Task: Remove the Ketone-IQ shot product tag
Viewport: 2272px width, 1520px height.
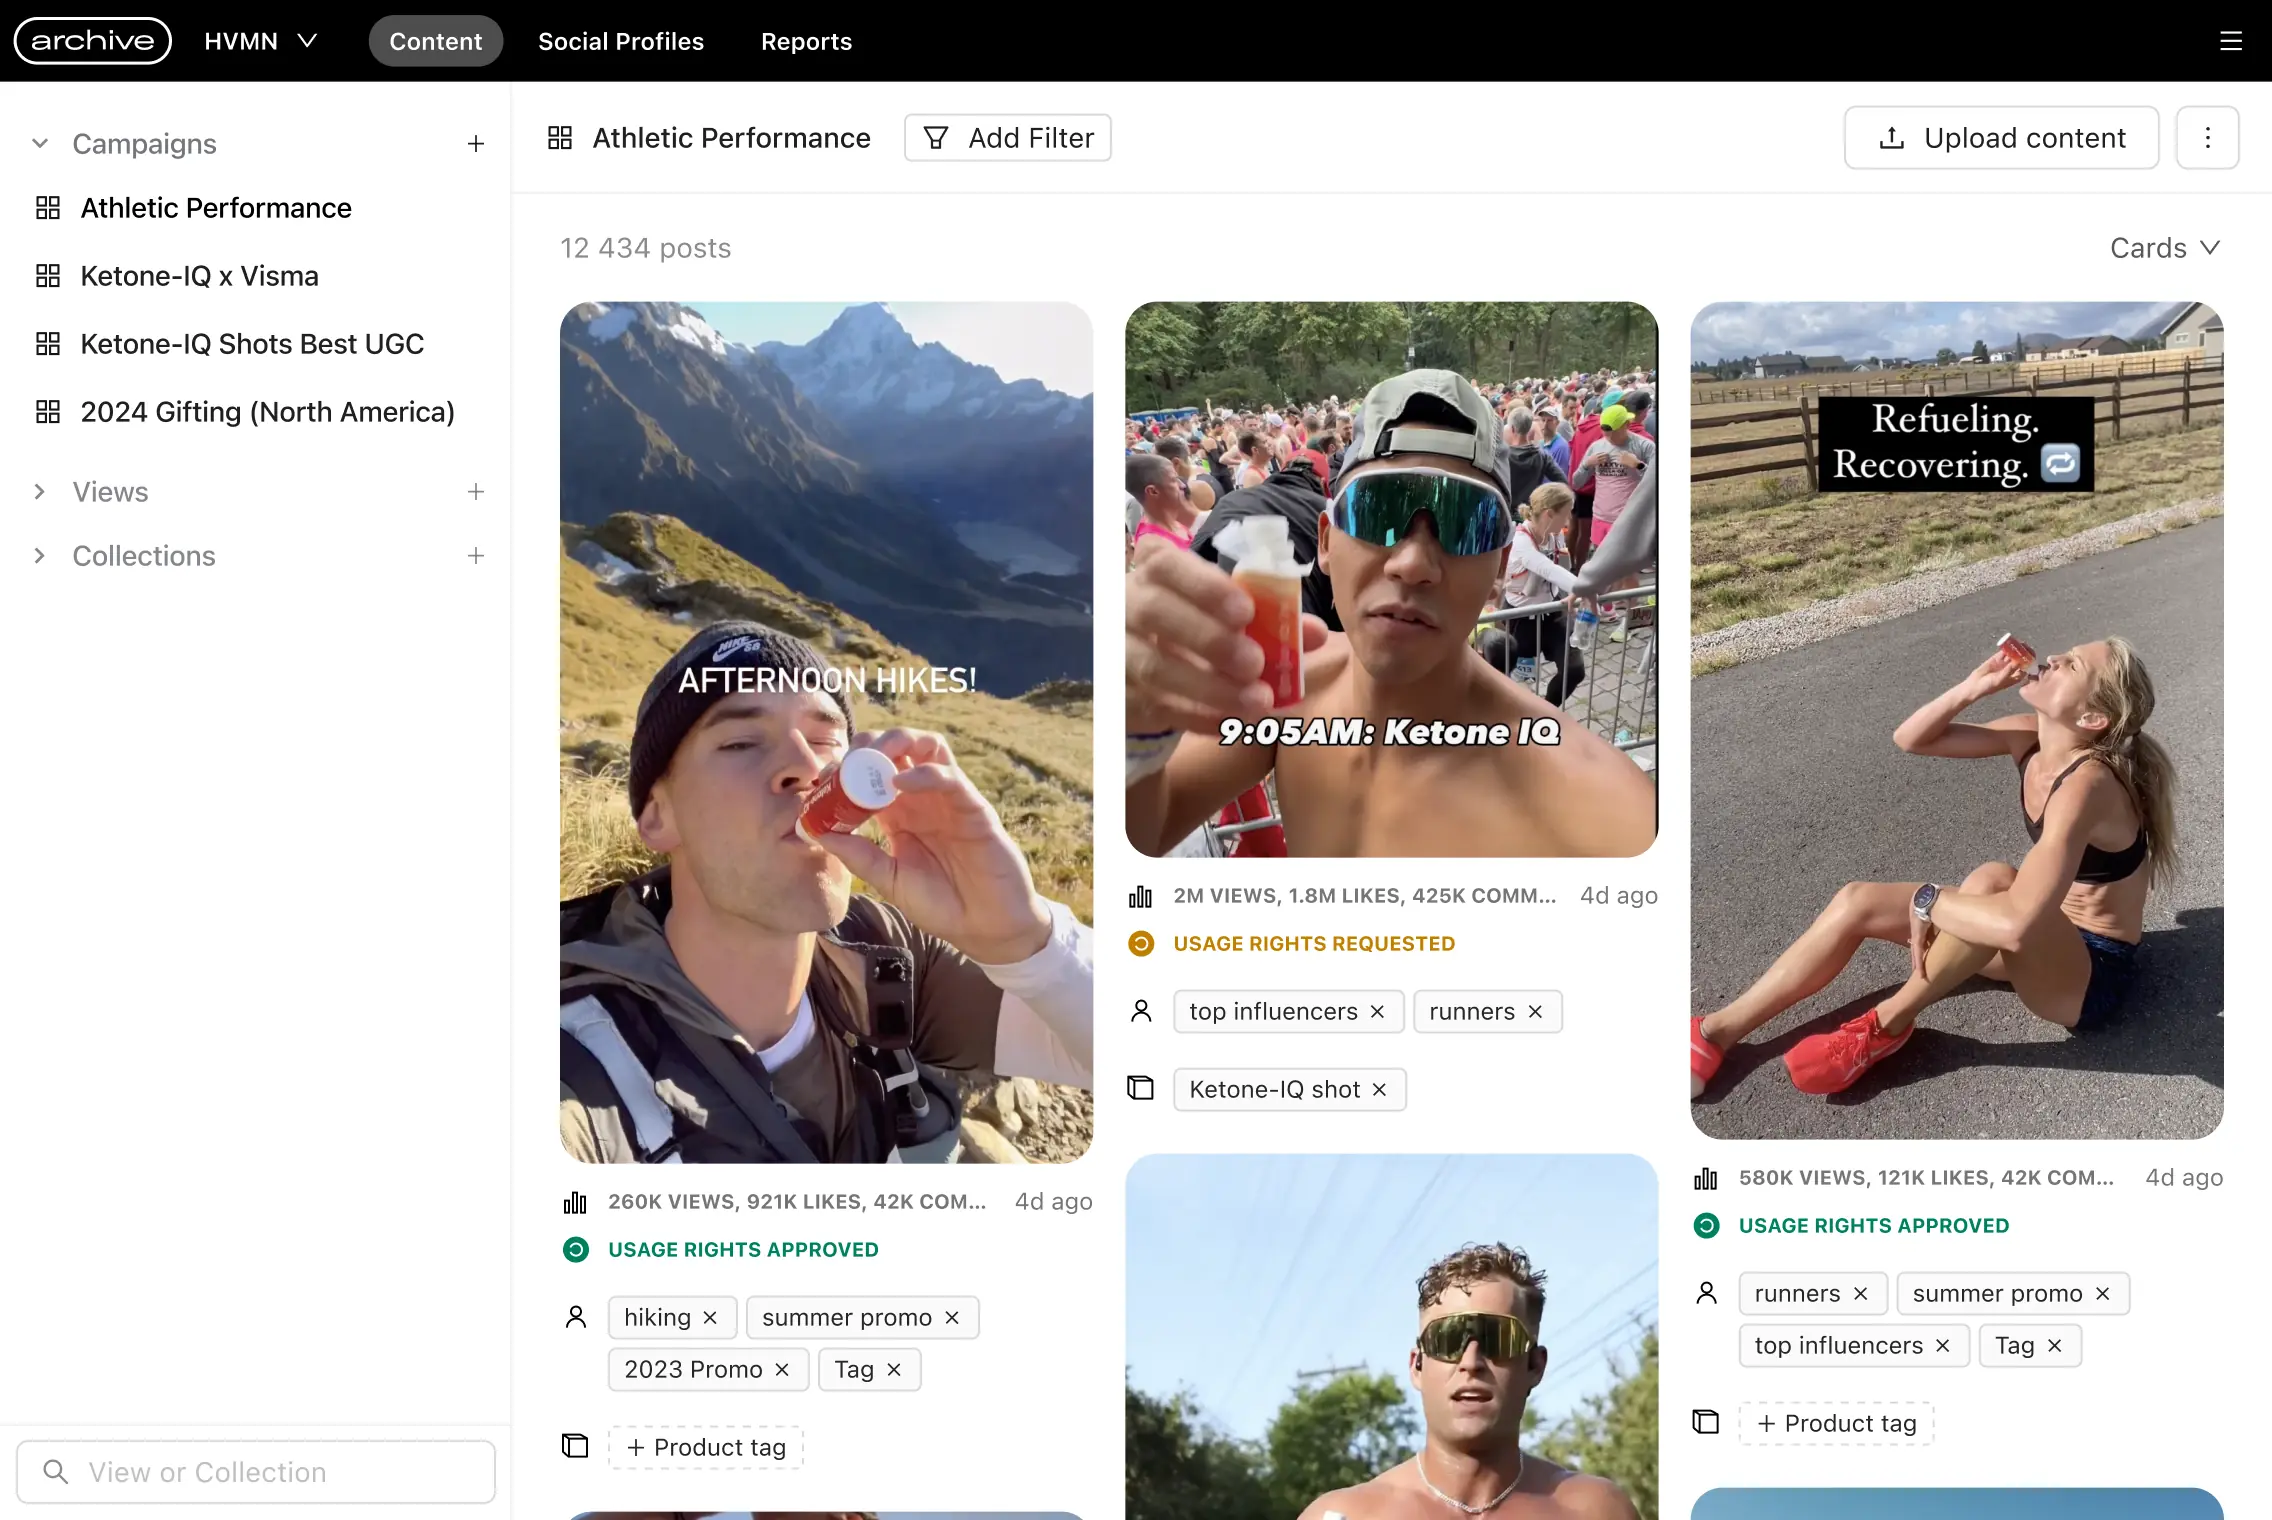Action: pos(1379,1090)
